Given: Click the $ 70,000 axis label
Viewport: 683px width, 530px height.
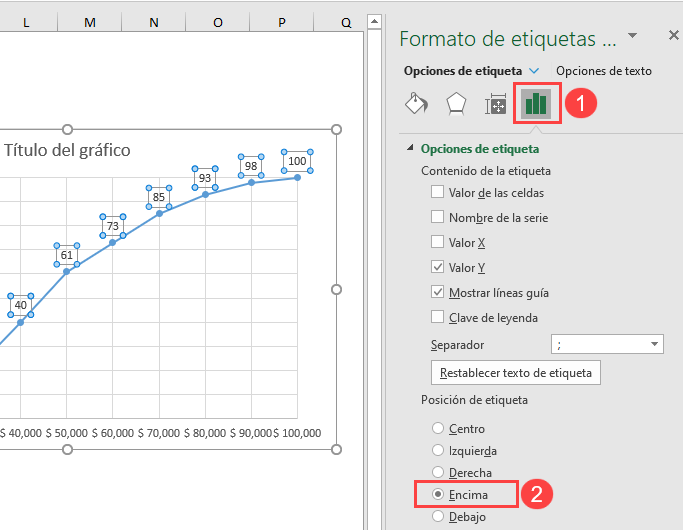Looking at the screenshot, I should point(159,433).
